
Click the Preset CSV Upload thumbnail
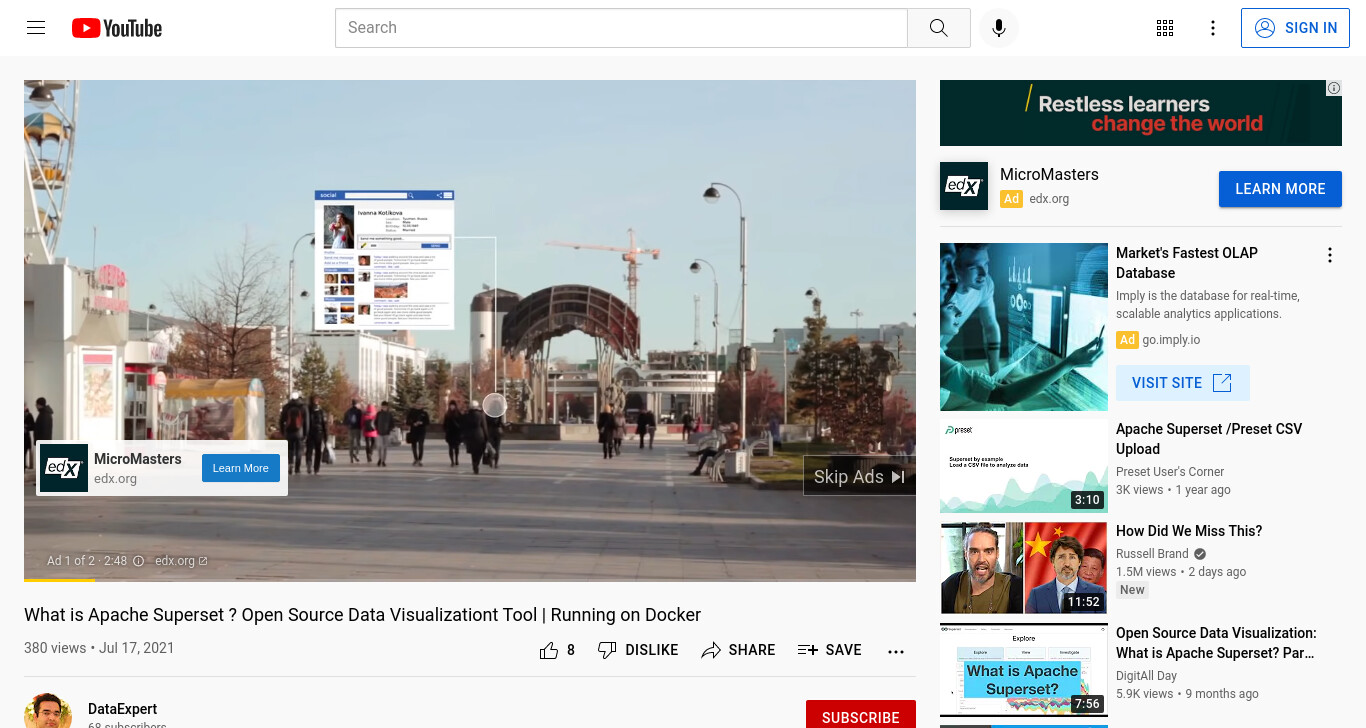(x=1024, y=466)
